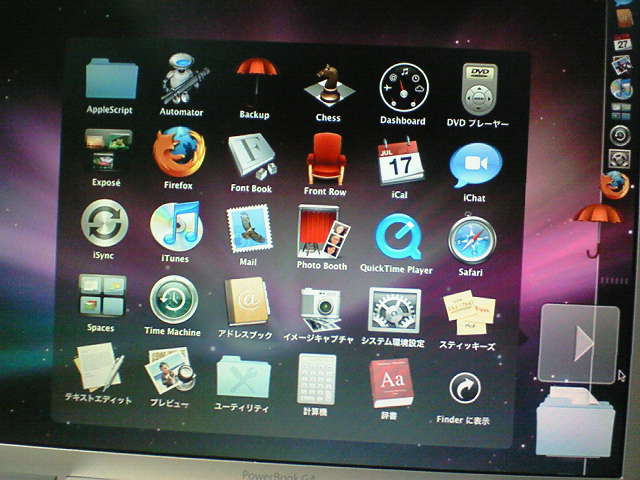Click iTunes disc icon in Dock
The height and width of the screenshot is (480, 640).
click(x=621, y=89)
